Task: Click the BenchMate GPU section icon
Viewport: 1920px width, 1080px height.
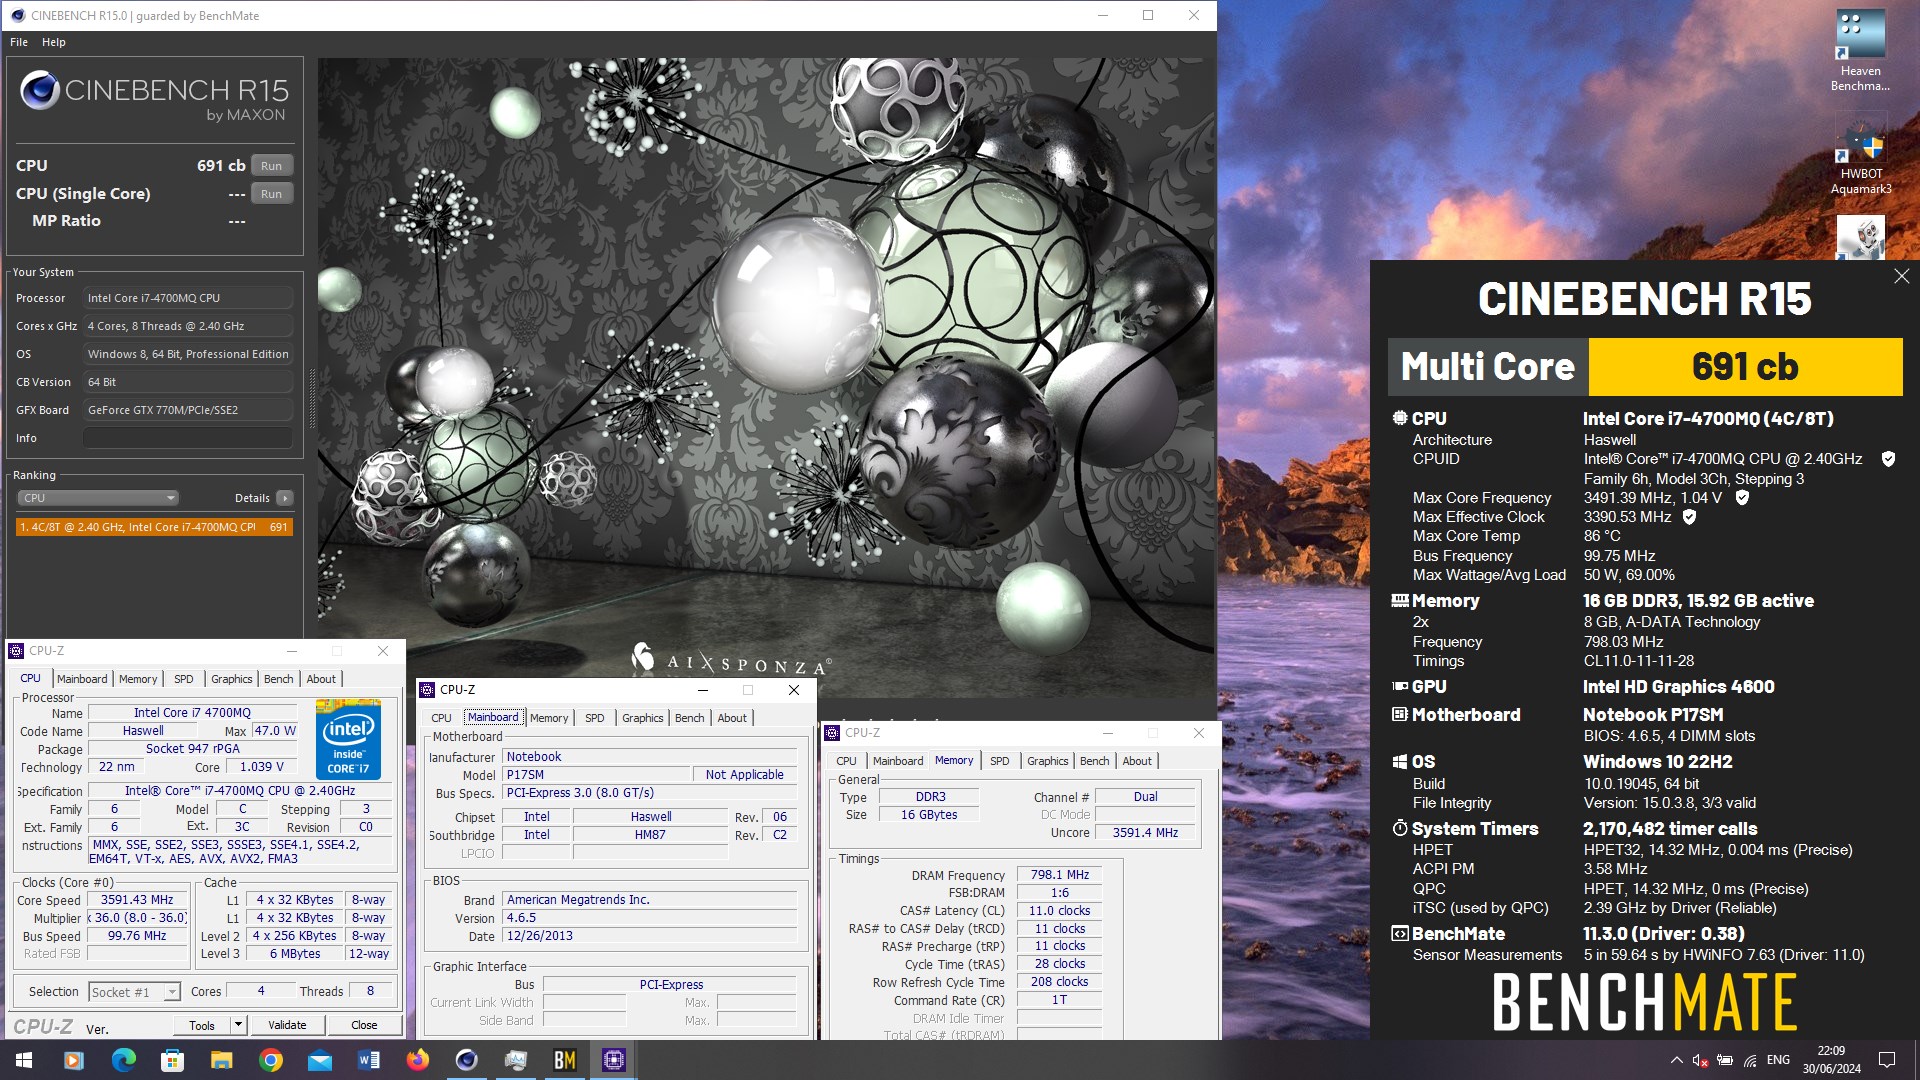Action: click(x=1400, y=686)
